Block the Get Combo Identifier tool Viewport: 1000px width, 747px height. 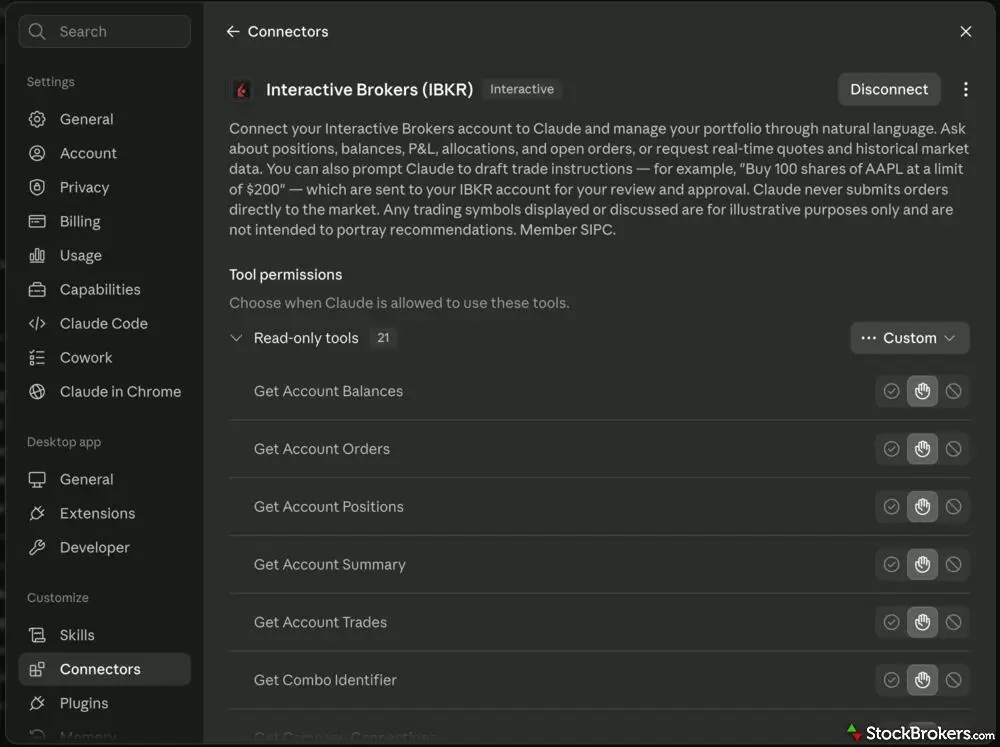[x=953, y=680]
